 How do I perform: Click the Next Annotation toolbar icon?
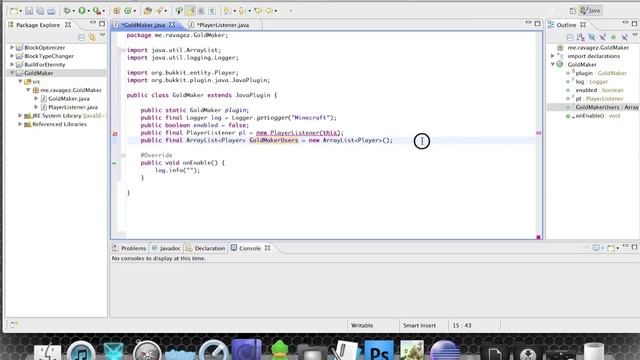tap(227, 11)
